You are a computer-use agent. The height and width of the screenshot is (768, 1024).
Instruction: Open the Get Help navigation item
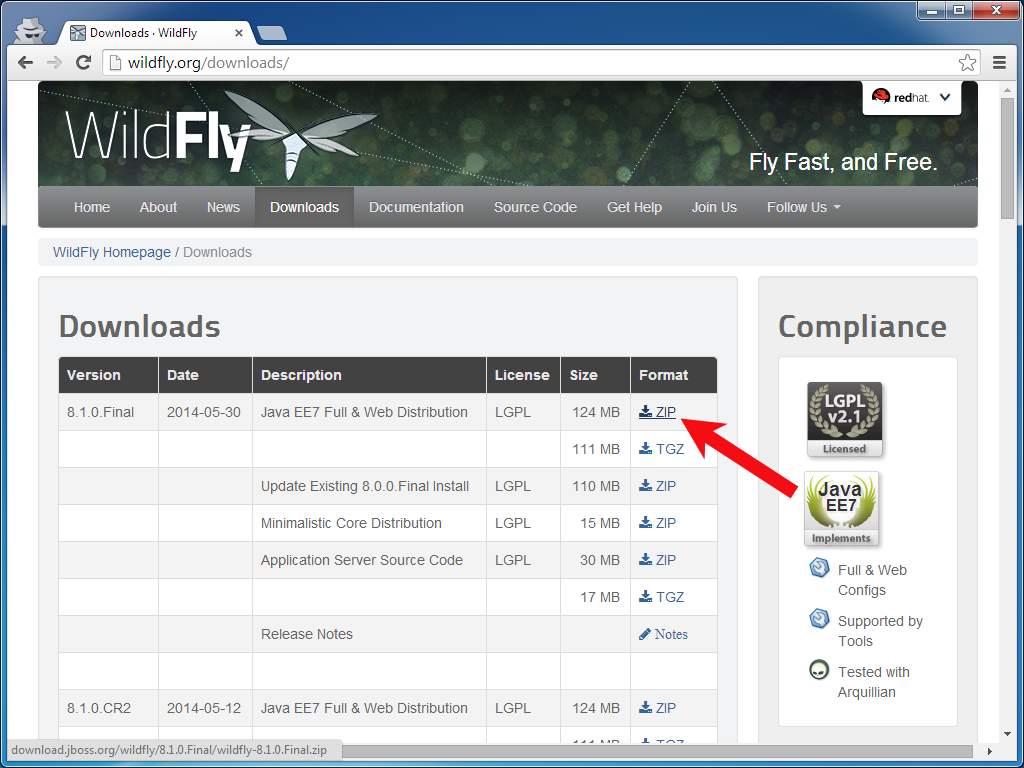pos(634,207)
